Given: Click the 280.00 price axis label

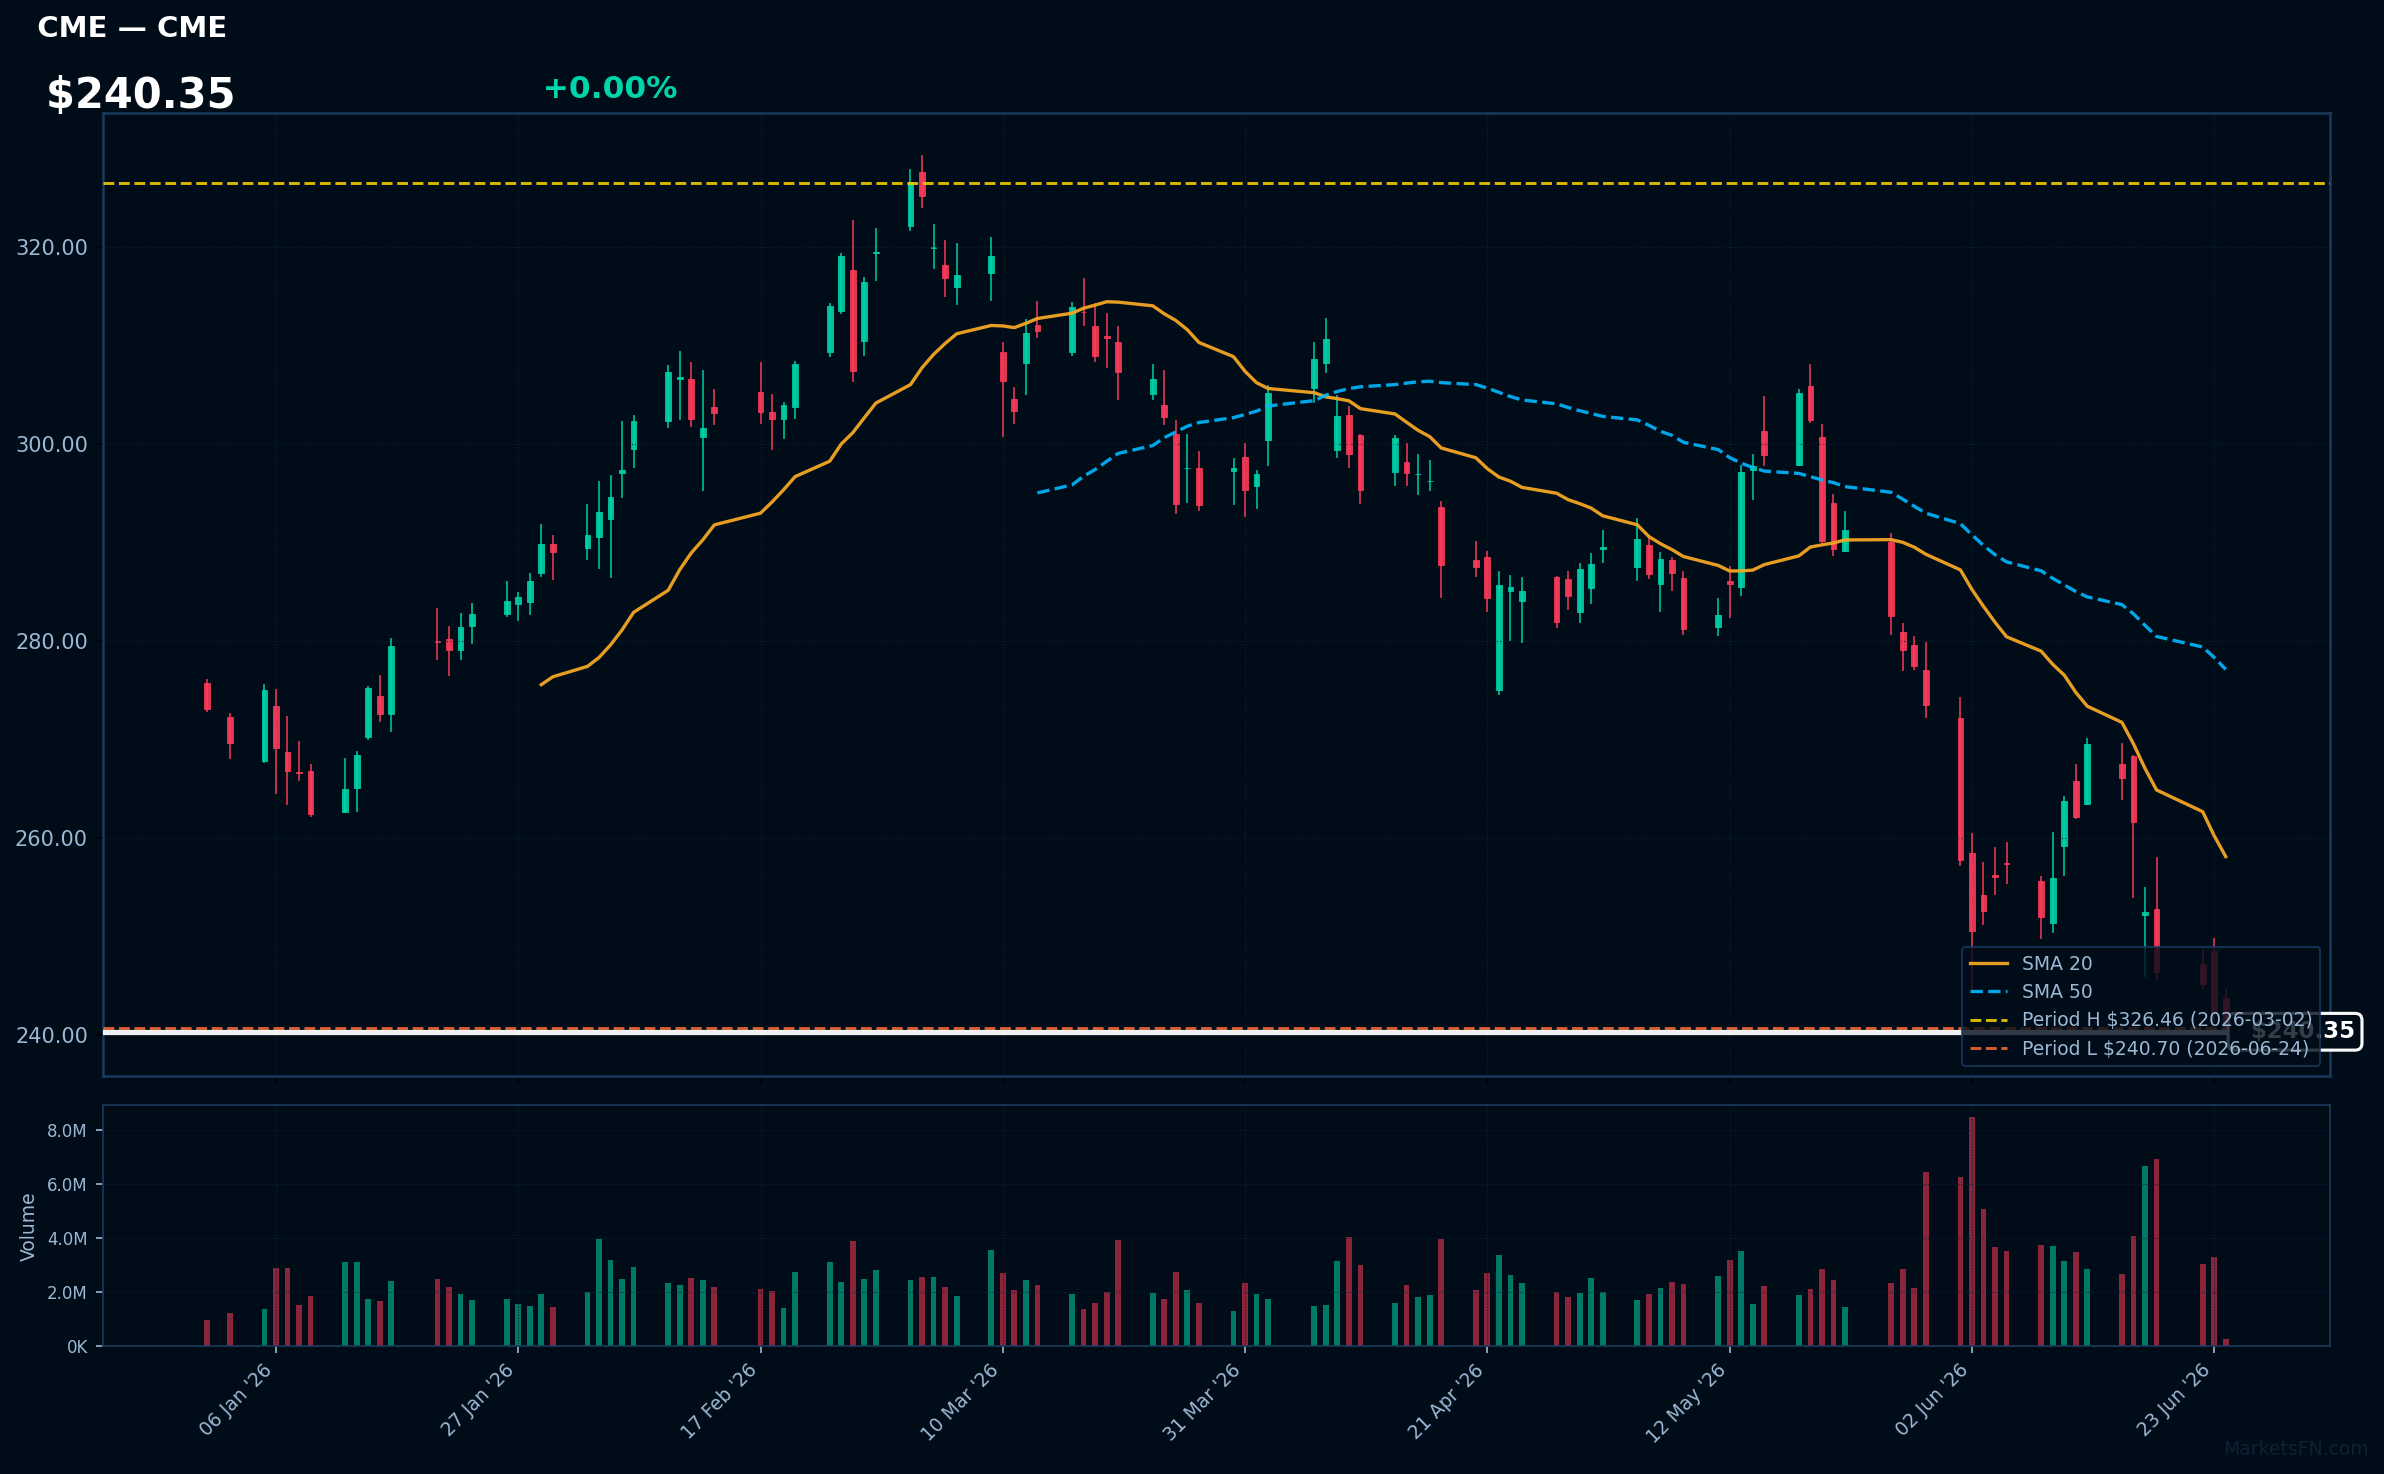Looking at the screenshot, I should coord(52,642).
